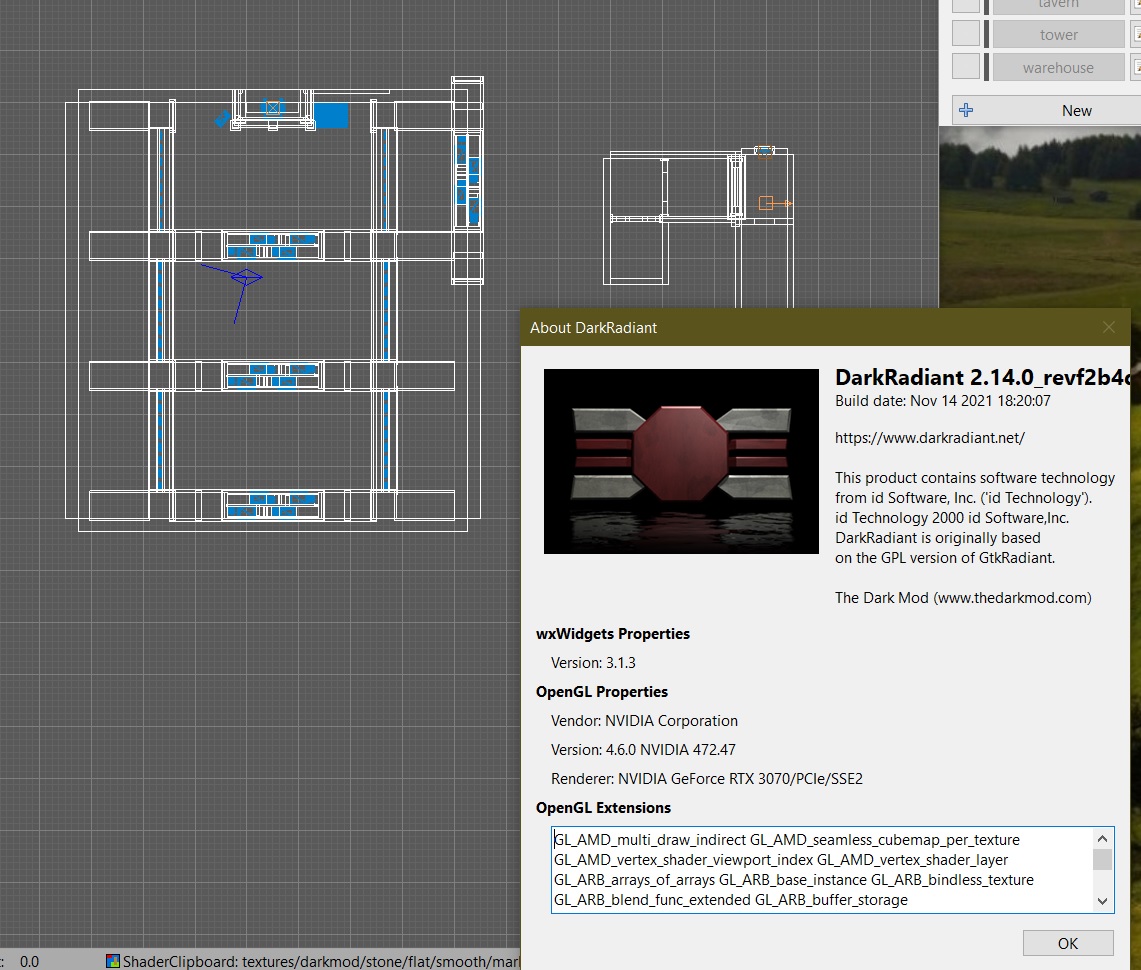The image size is (1141, 970).
Task: Select the orange entity box with arrow
Action: click(x=767, y=203)
